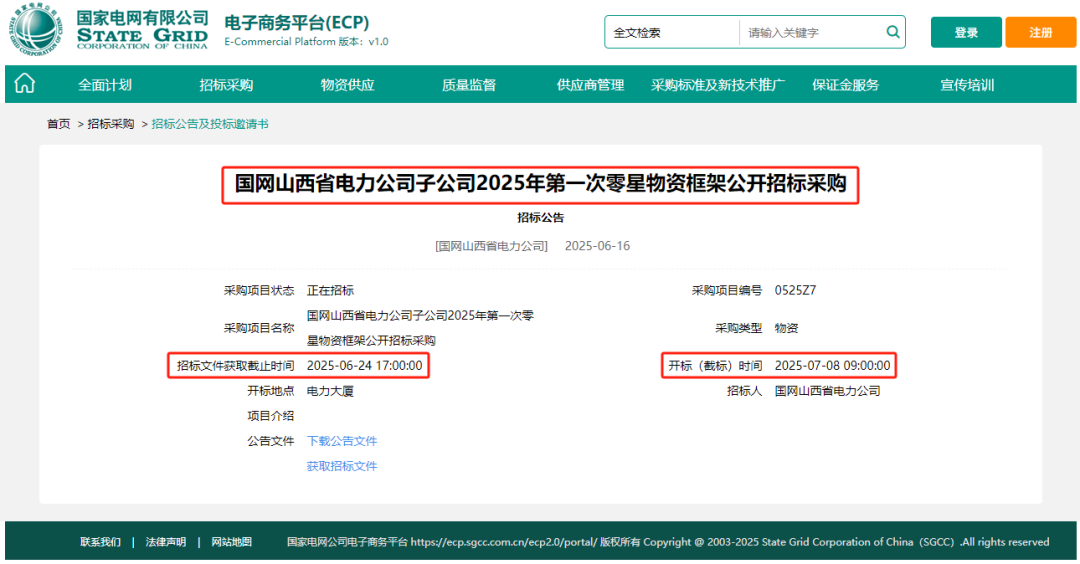Open the 供应商管理 menu
The image size is (1080, 564).
590,85
